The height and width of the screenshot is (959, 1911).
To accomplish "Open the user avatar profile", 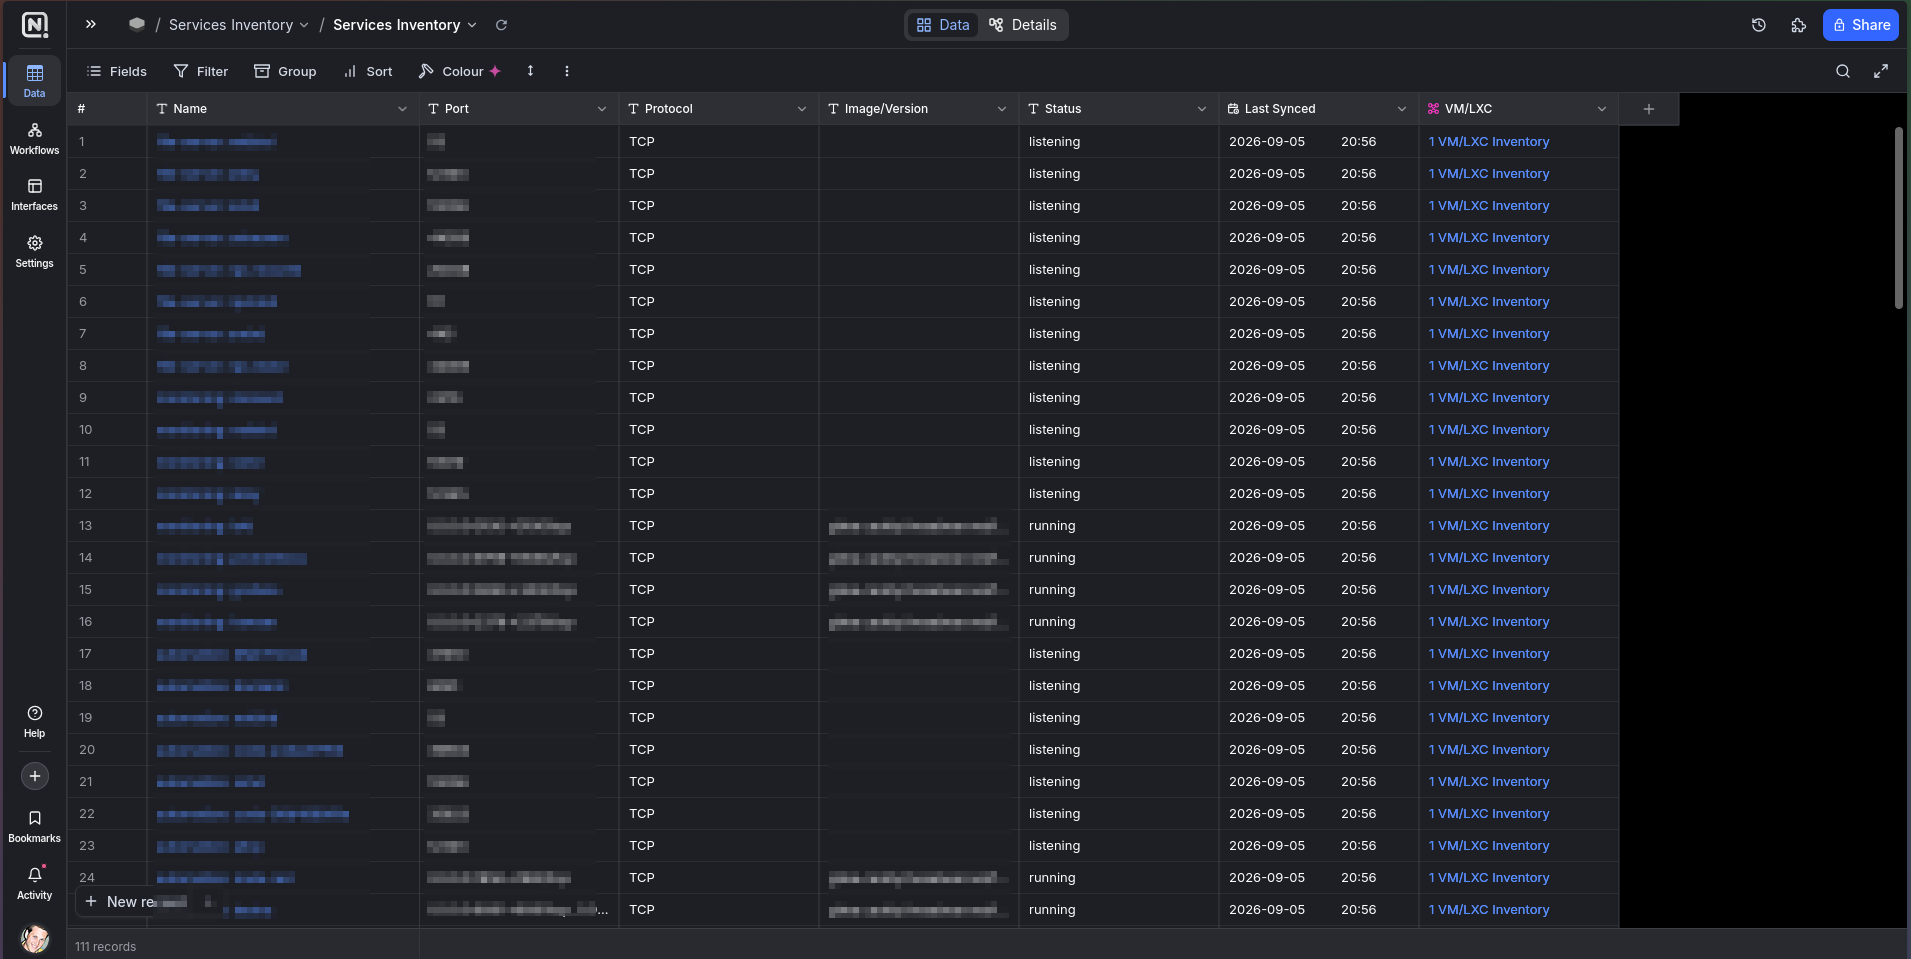I will pyautogui.click(x=35, y=939).
